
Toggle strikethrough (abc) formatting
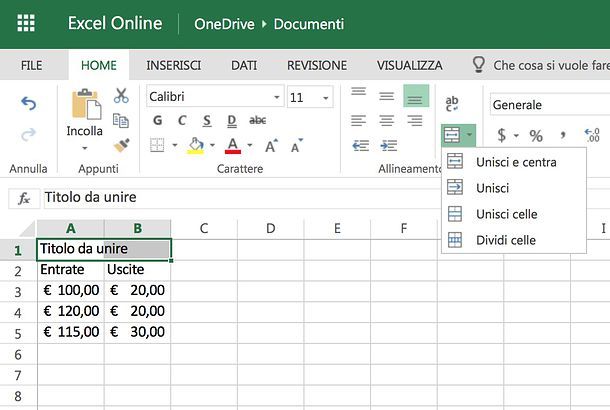pos(257,121)
